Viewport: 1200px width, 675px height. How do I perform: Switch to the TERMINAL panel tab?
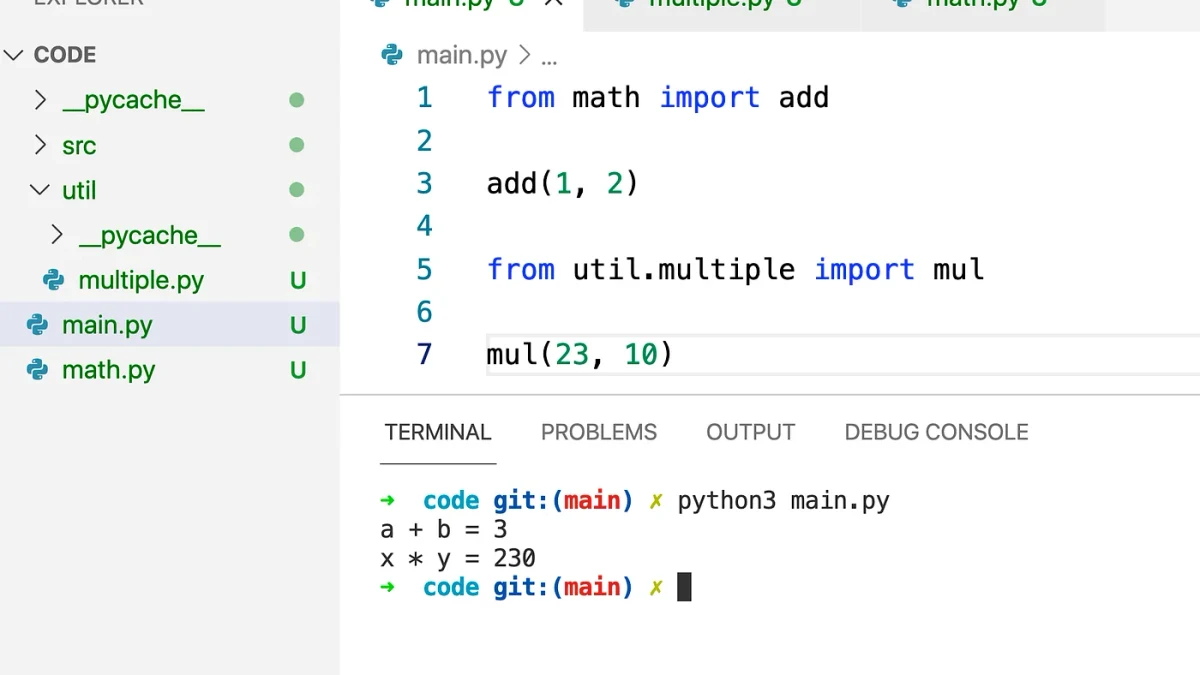(438, 432)
